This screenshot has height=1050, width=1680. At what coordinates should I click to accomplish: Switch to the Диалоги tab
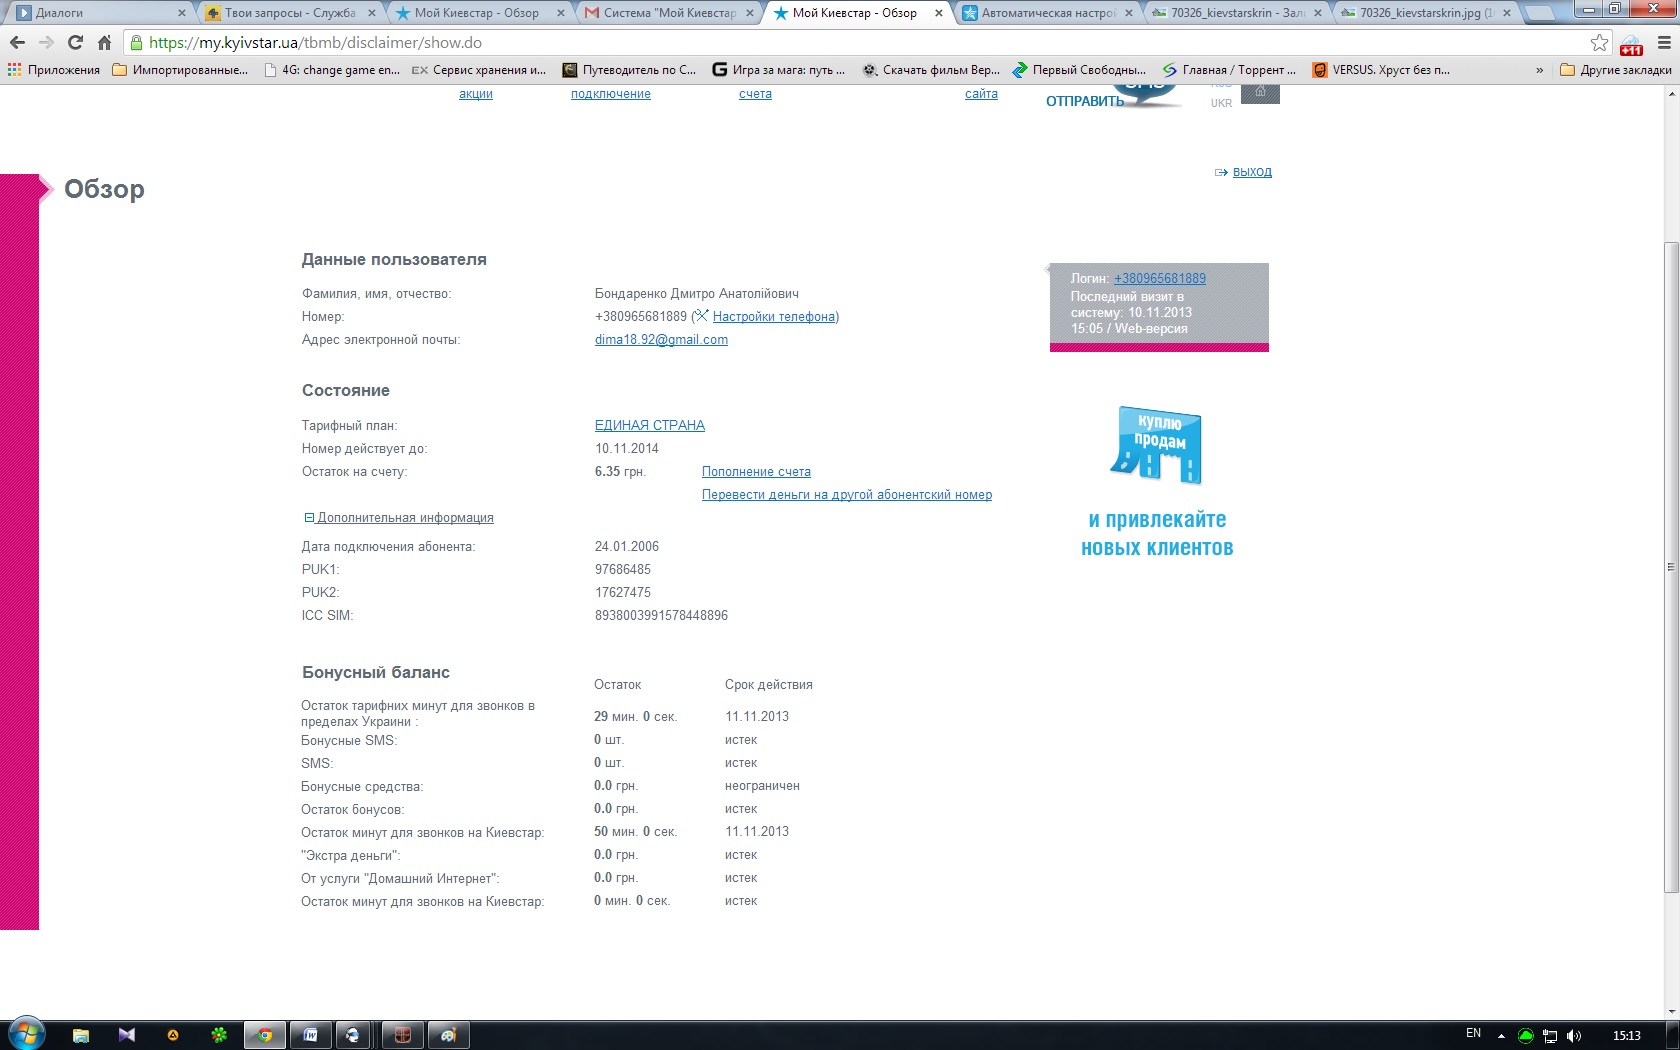(101, 13)
